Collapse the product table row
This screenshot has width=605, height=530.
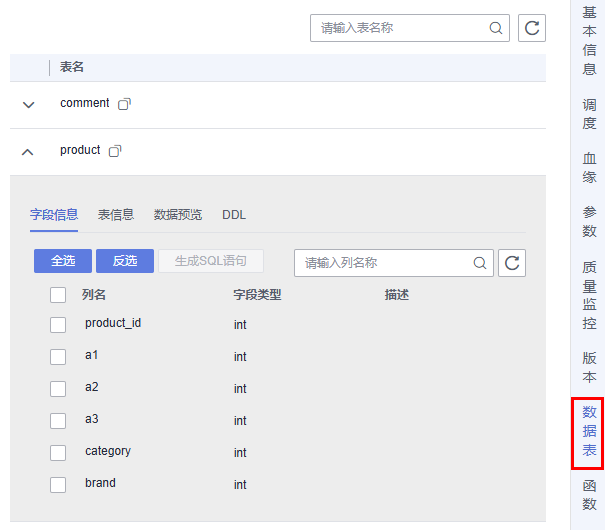point(28,152)
